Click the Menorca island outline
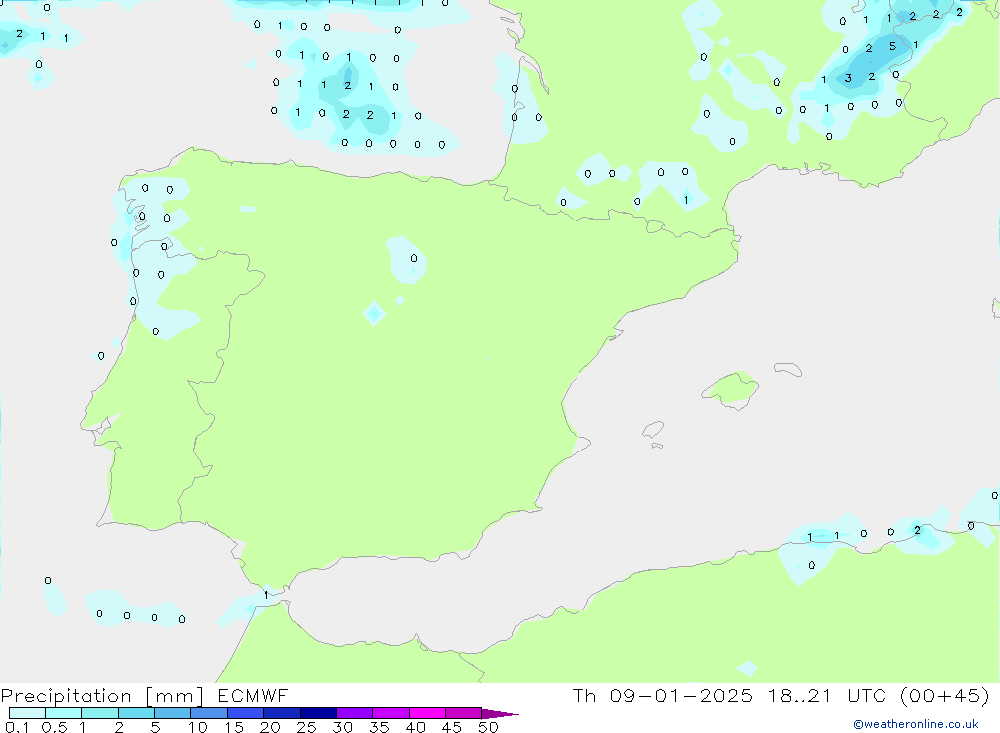Image resolution: width=1000 pixels, height=733 pixels. tap(787, 370)
